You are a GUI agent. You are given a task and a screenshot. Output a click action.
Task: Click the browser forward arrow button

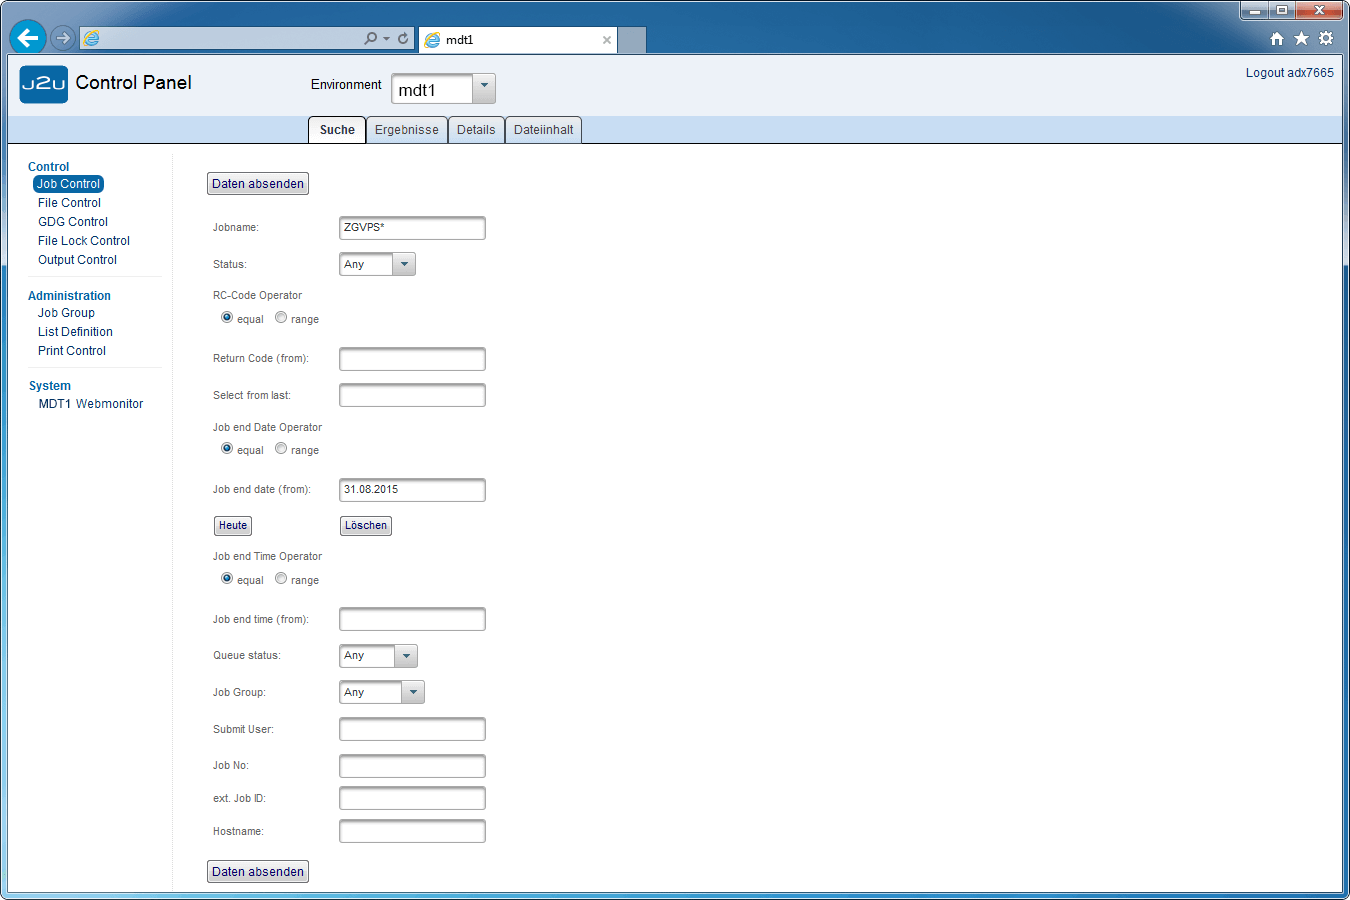pos(63,38)
